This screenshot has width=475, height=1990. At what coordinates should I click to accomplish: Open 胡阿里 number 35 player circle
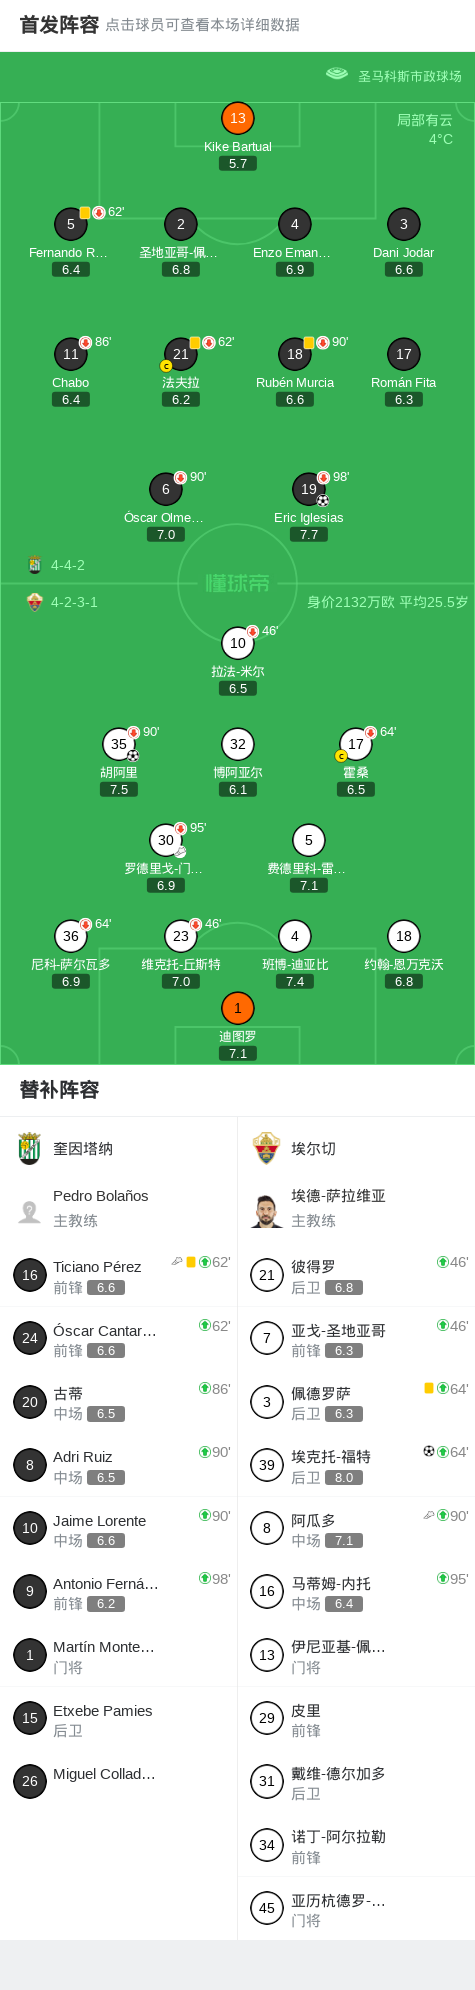point(119,744)
